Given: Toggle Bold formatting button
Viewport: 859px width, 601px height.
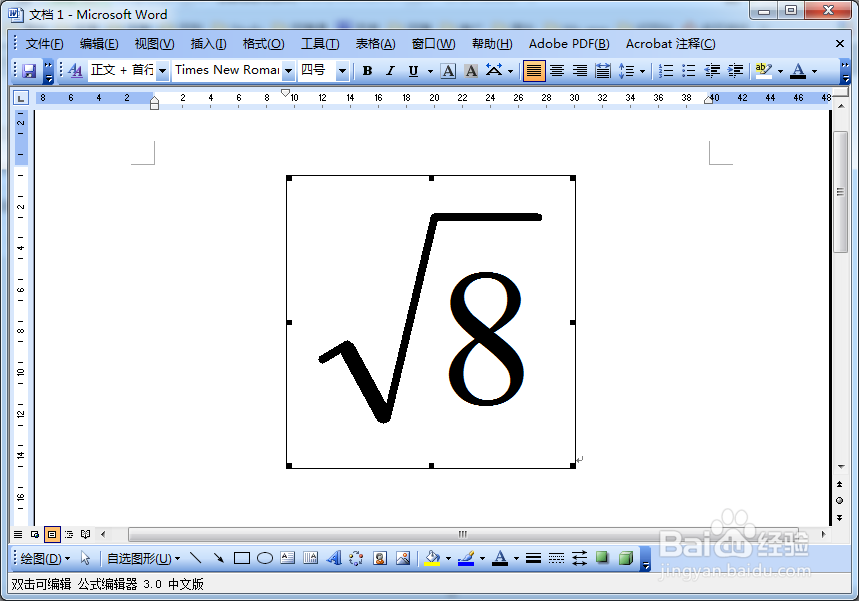Looking at the screenshot, I should [368, 71].
